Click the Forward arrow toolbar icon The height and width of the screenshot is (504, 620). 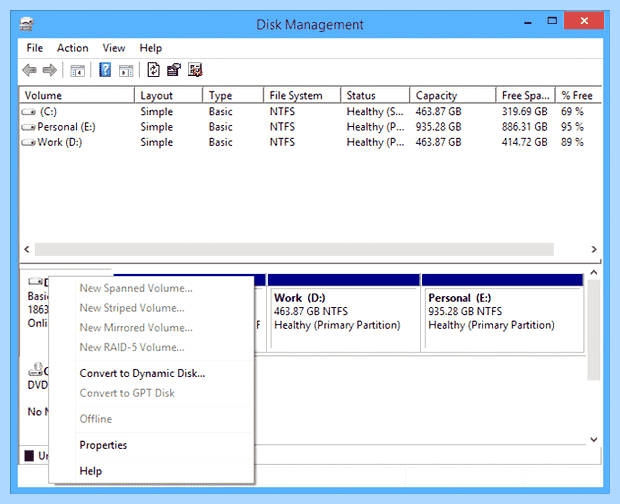49,70
